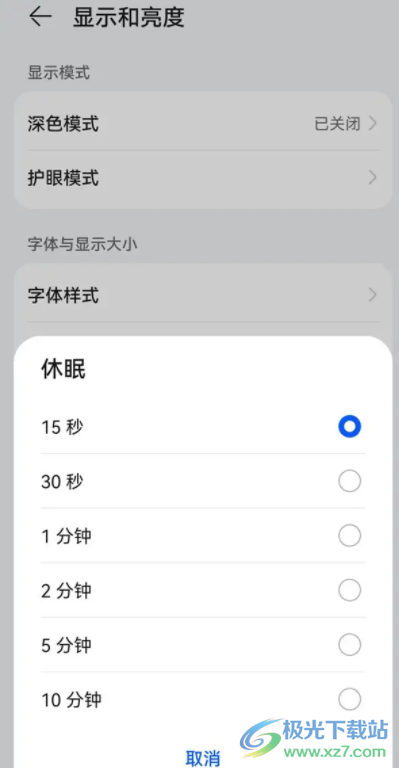Image resolution: width=399 pixels, height=768 pixels.
Task: Open the 字体样式 chevron arrow
Action: [x=373, y=295]
